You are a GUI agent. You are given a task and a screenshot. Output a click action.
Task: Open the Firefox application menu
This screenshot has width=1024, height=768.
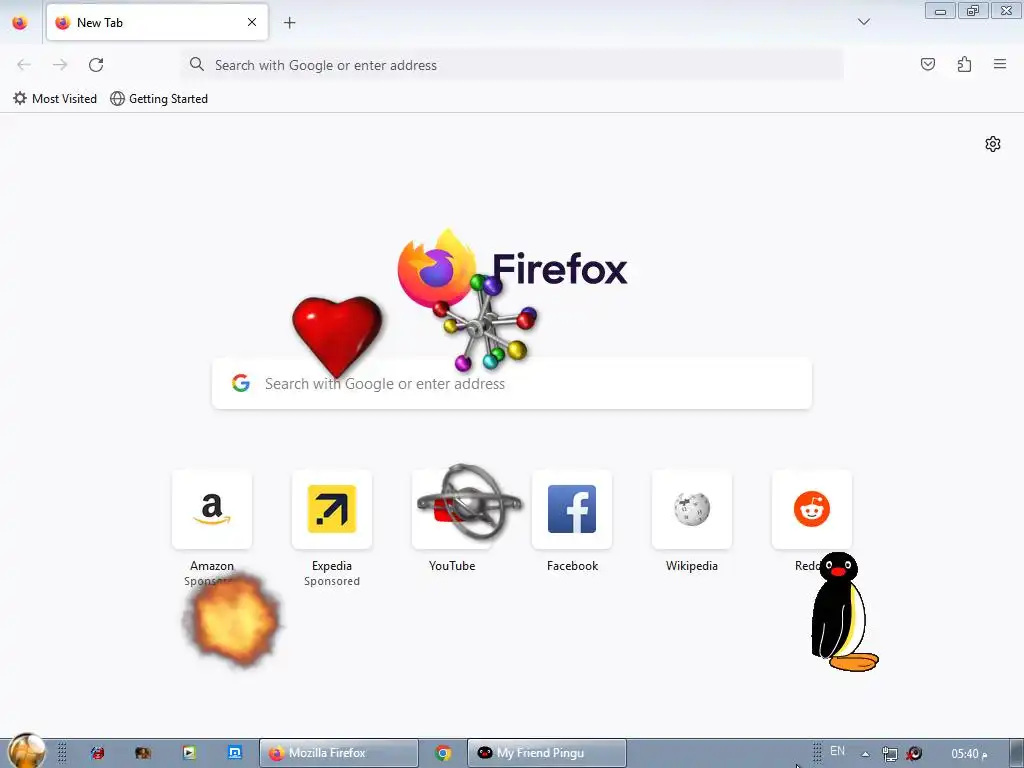pos(1000,64)
